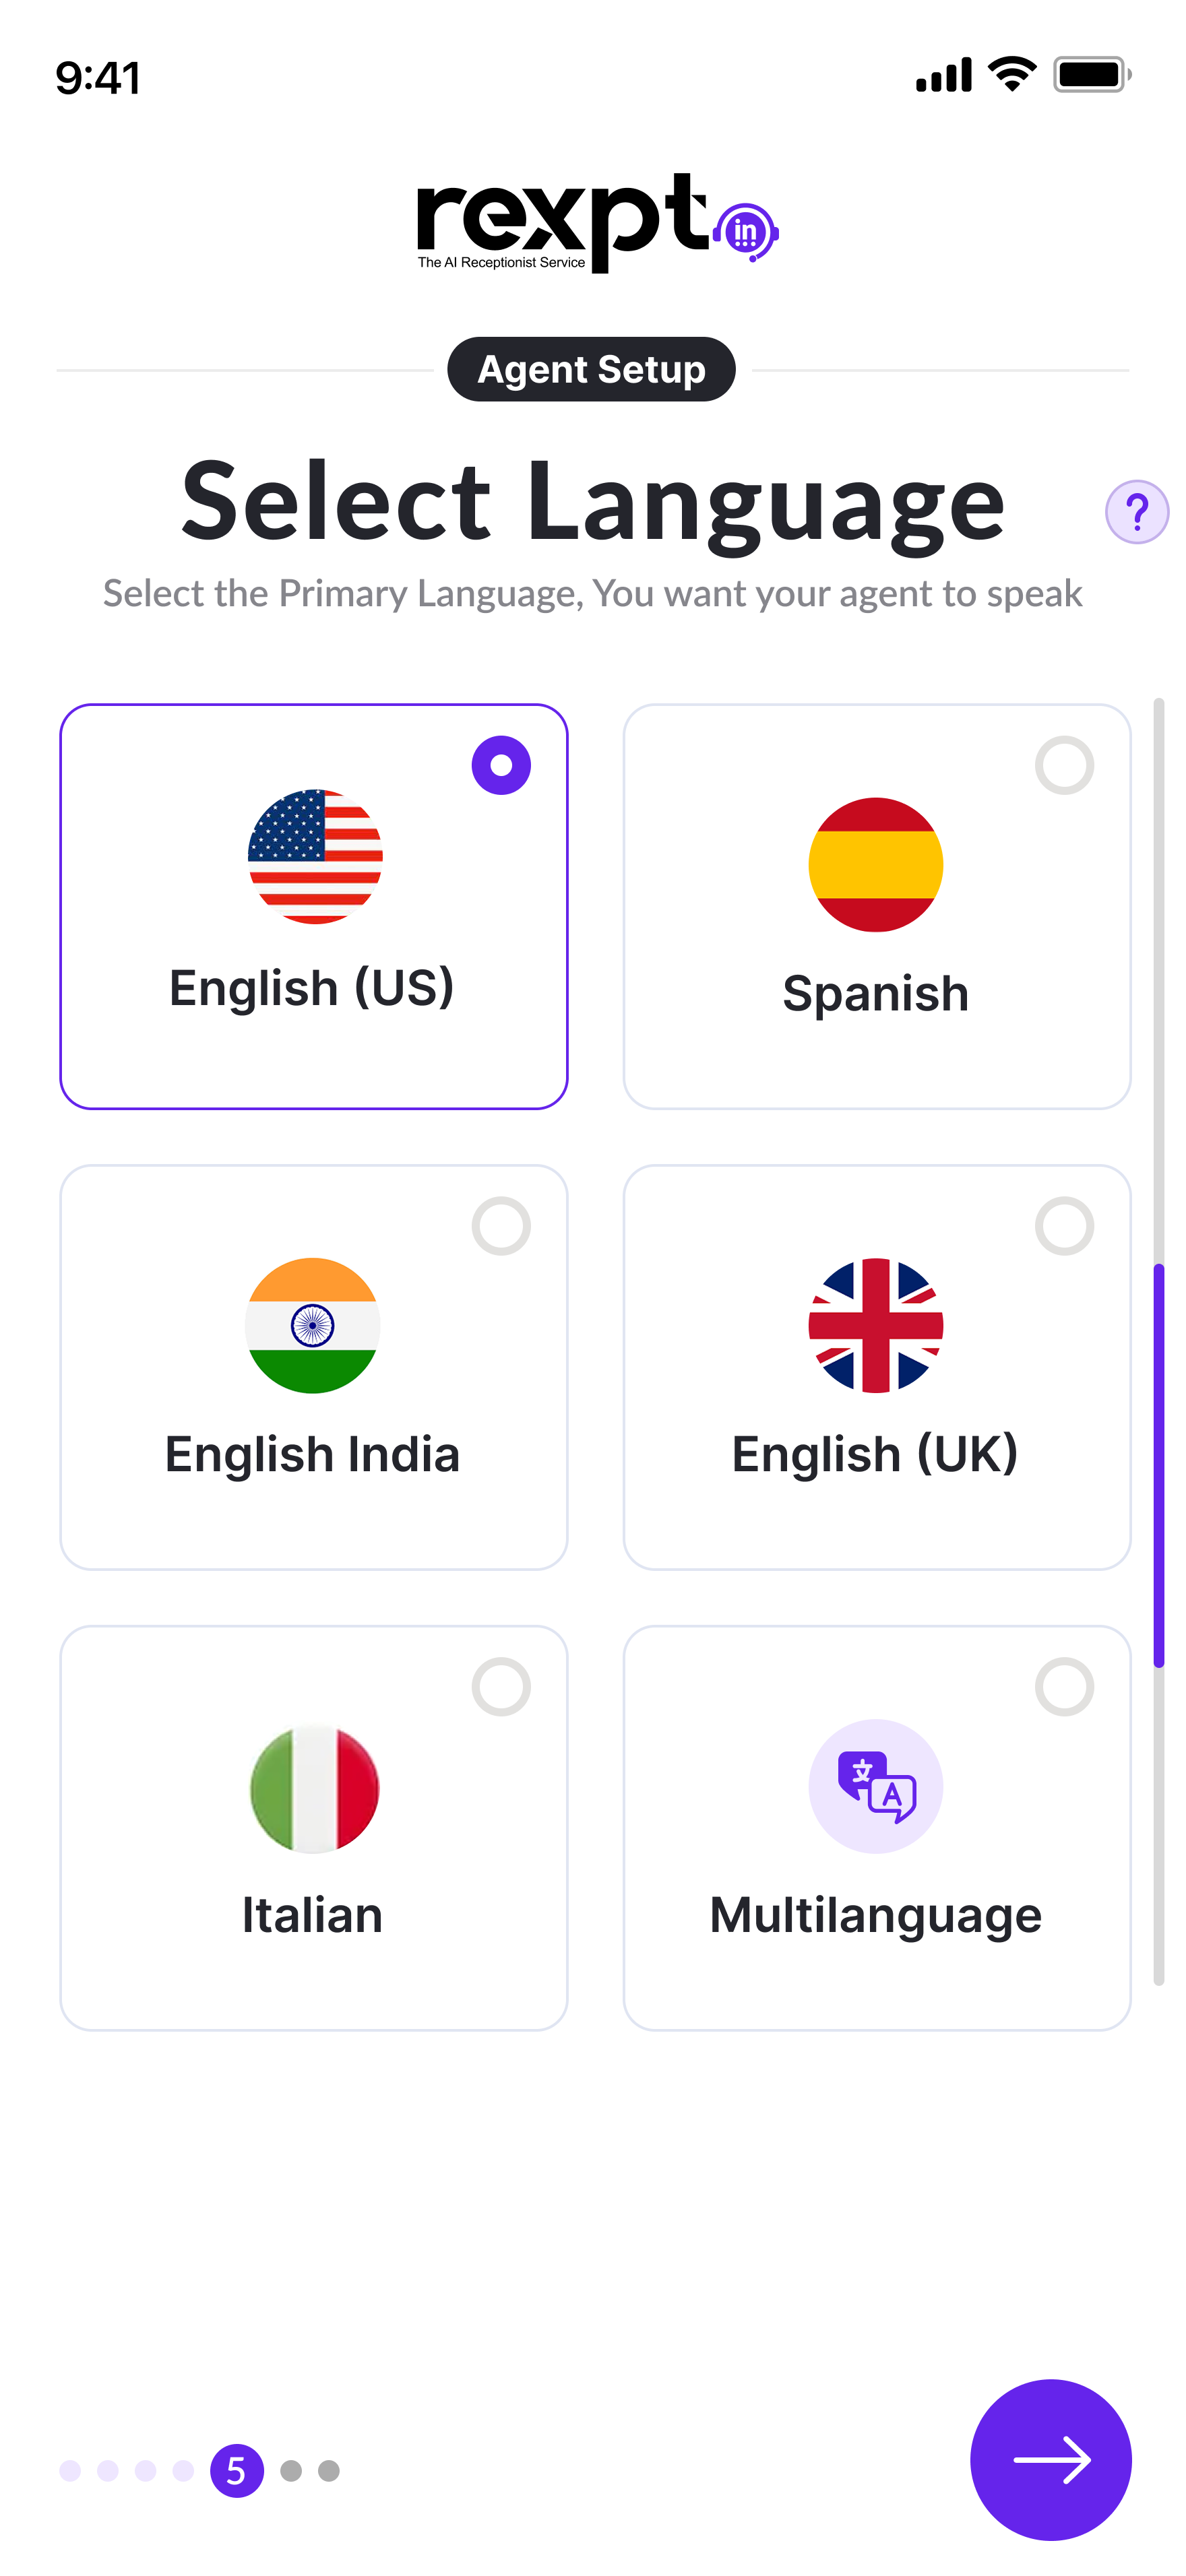Click the selected English (US) radio button
Screen dimensions: 1186x2576
click(501, 766)
